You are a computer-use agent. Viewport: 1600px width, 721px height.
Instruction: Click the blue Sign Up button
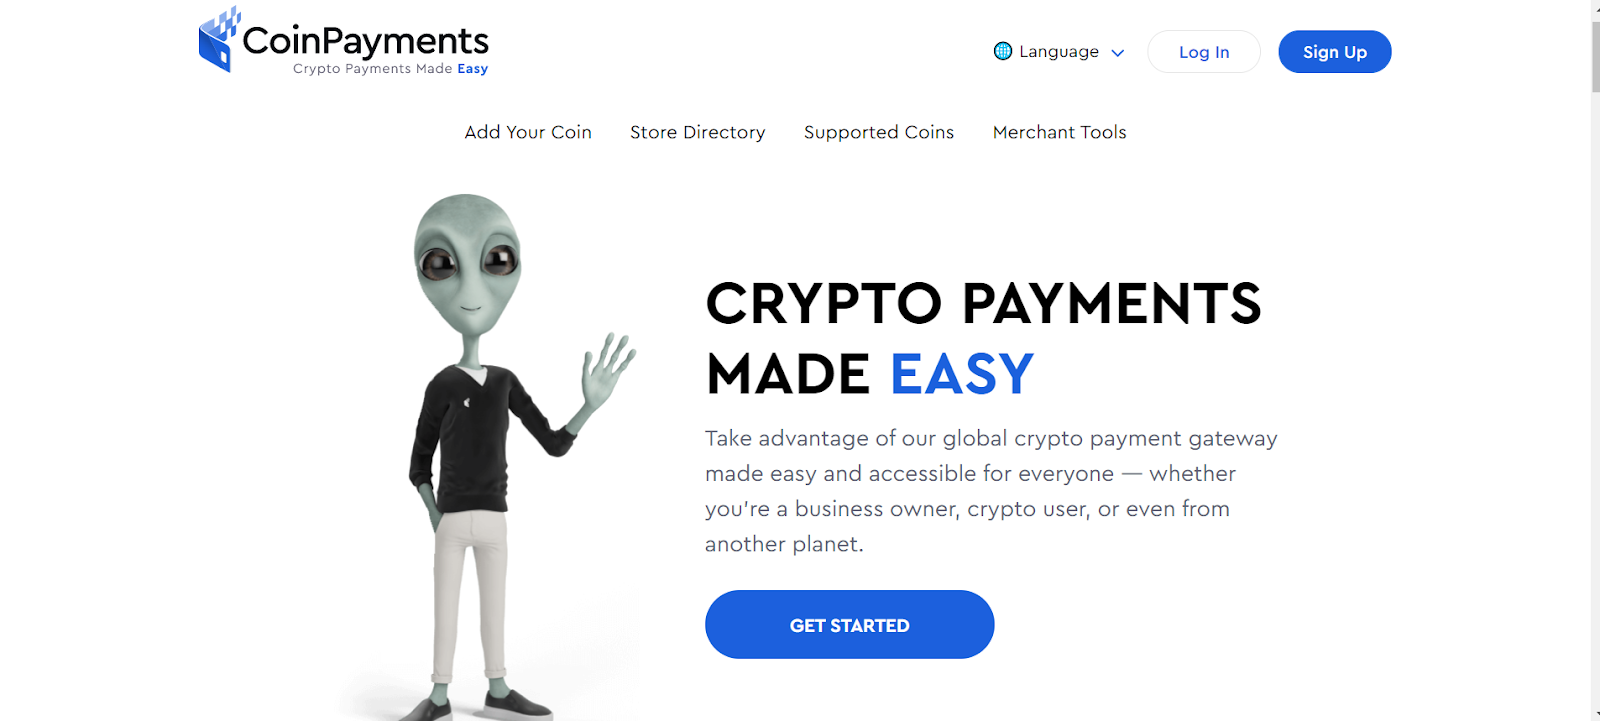(x=1335, y=52)
